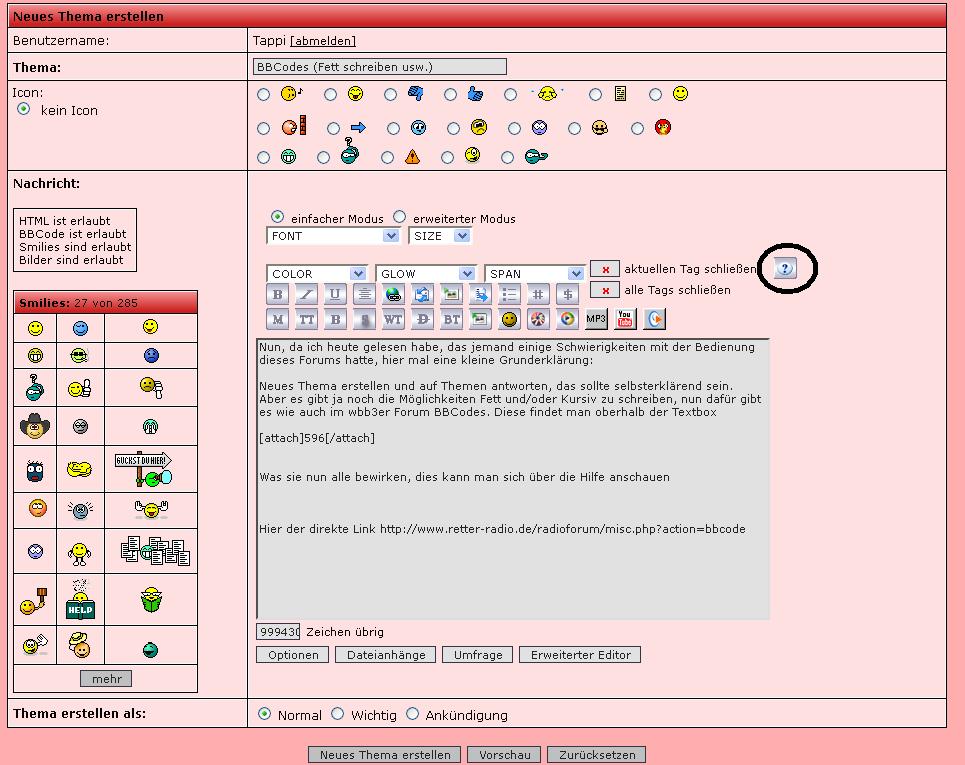Open BBCode help via question mark button
The width and height of the screenshot is (965, 765).
tap(786, 268)
